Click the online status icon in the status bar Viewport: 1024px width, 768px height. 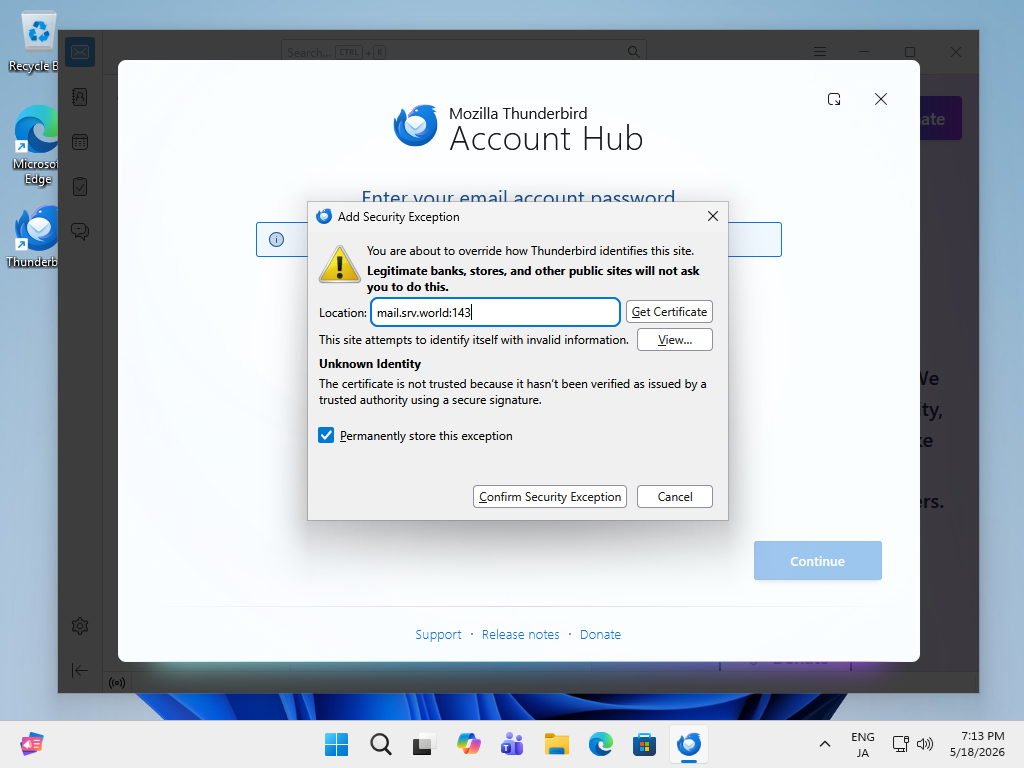(x=117, y=682)
